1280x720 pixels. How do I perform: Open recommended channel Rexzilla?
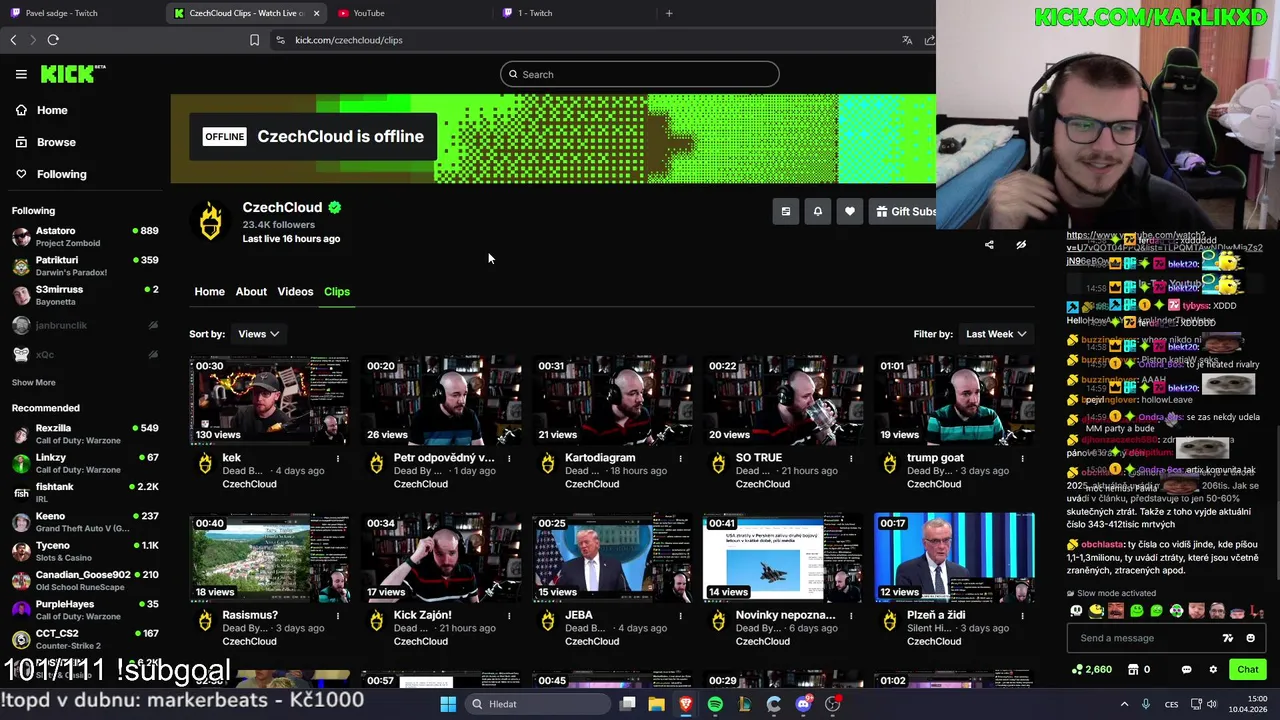coord(85,434)
